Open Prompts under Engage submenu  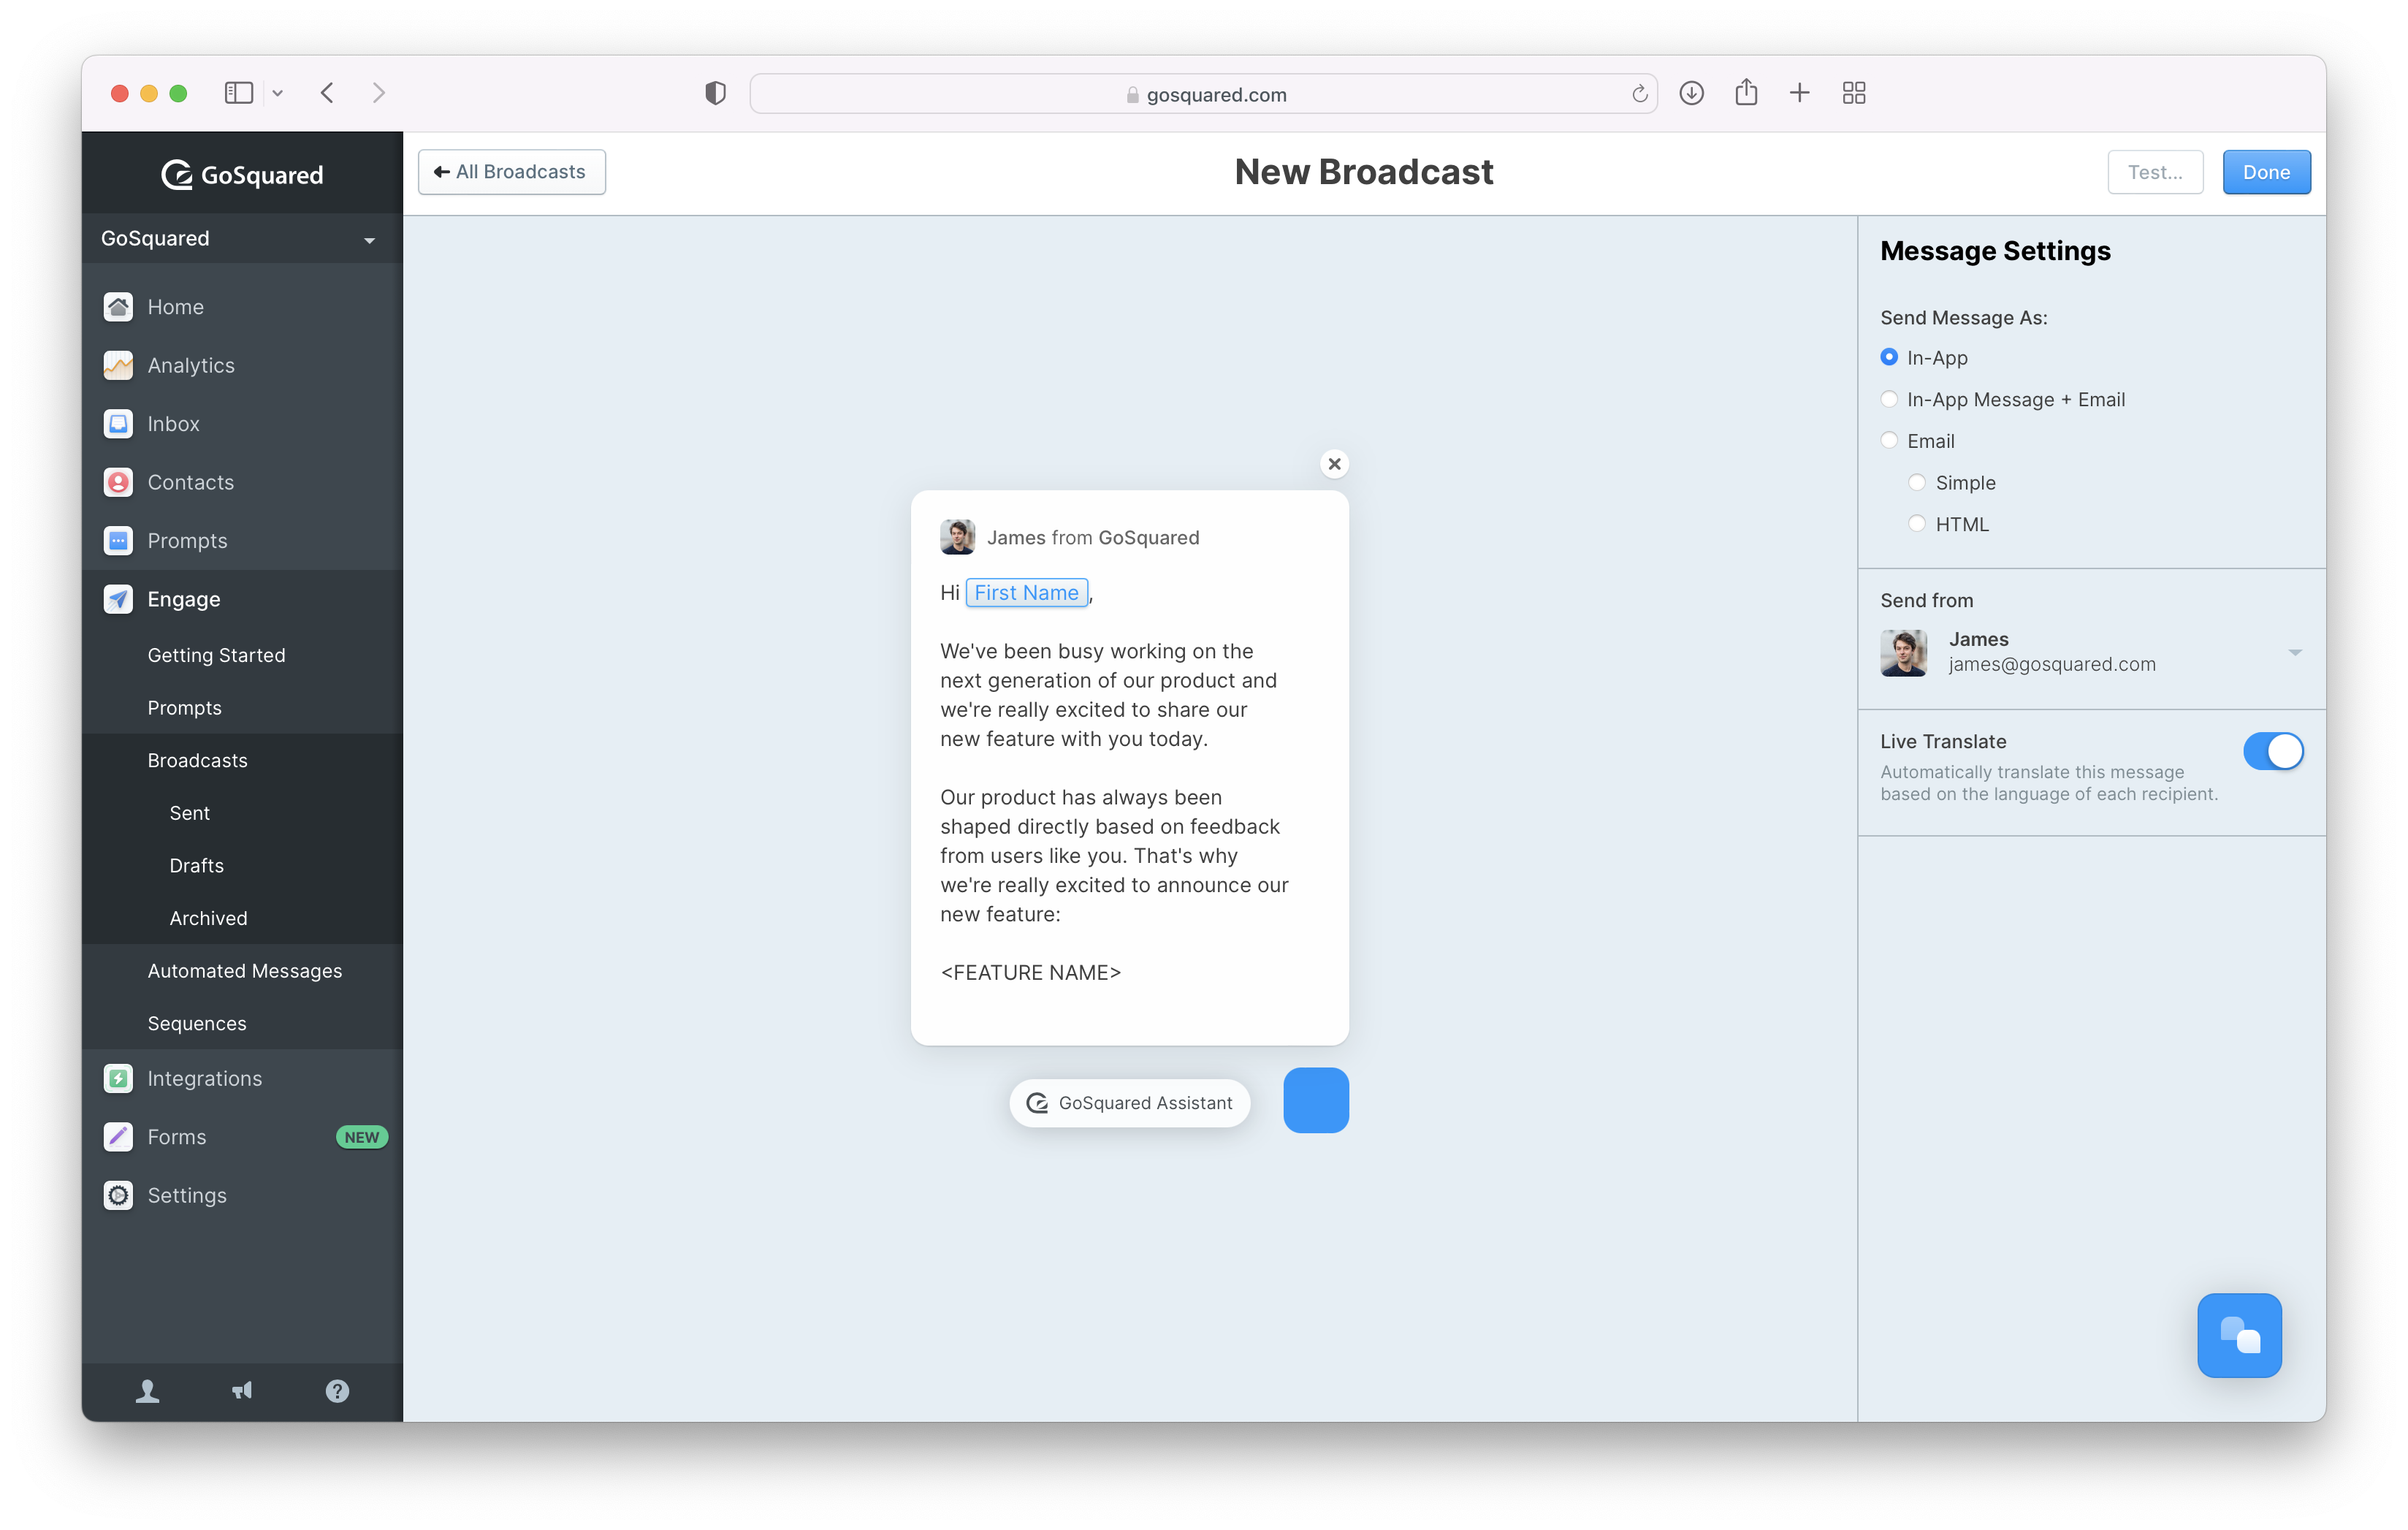coord(185,708)
